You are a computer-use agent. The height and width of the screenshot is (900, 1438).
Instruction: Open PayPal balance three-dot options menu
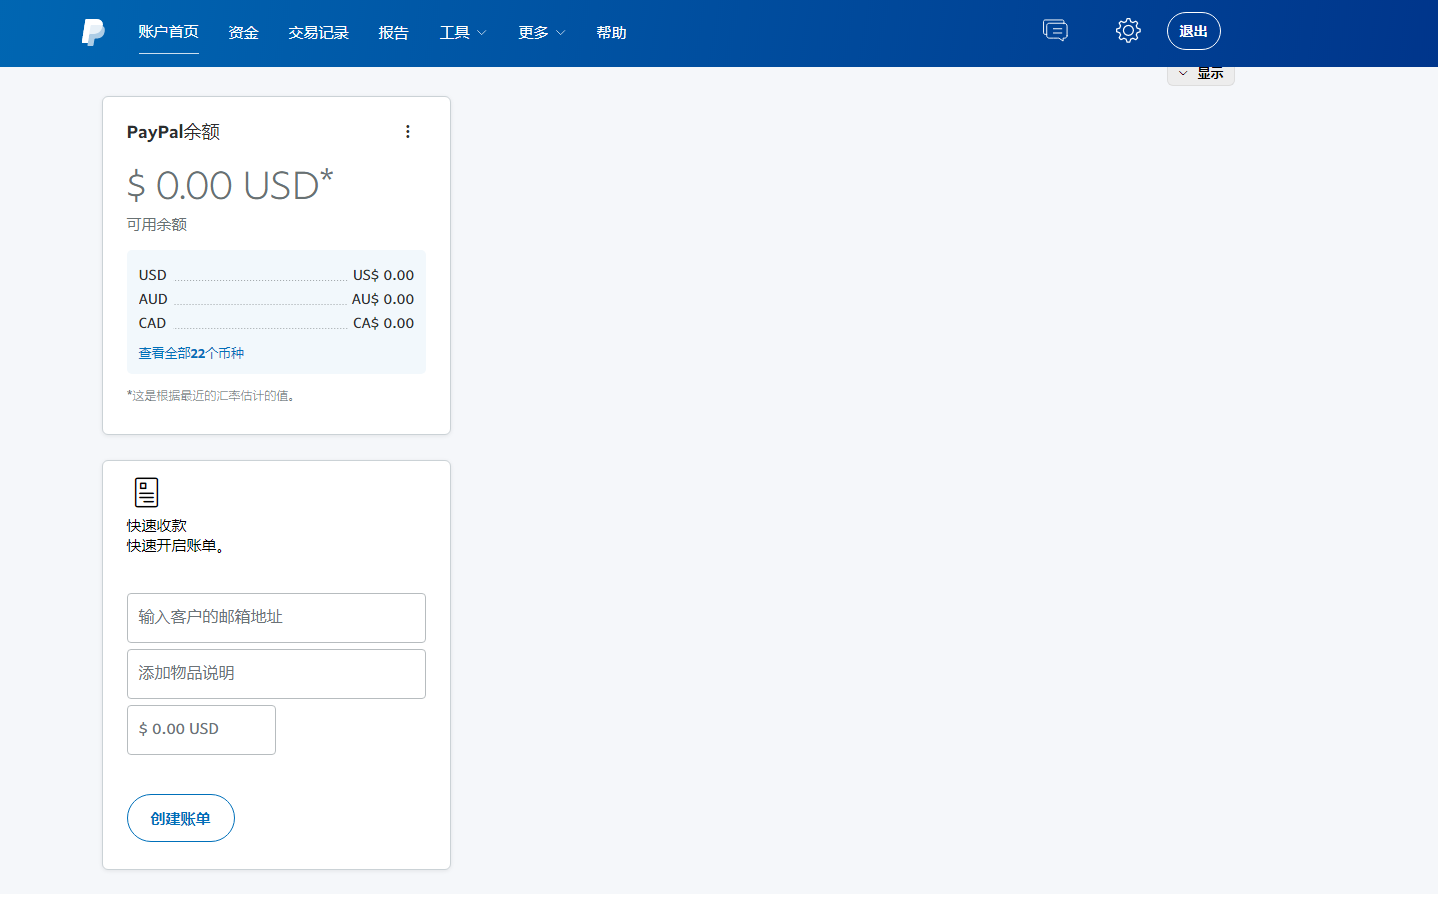click(x=408, y=132)
